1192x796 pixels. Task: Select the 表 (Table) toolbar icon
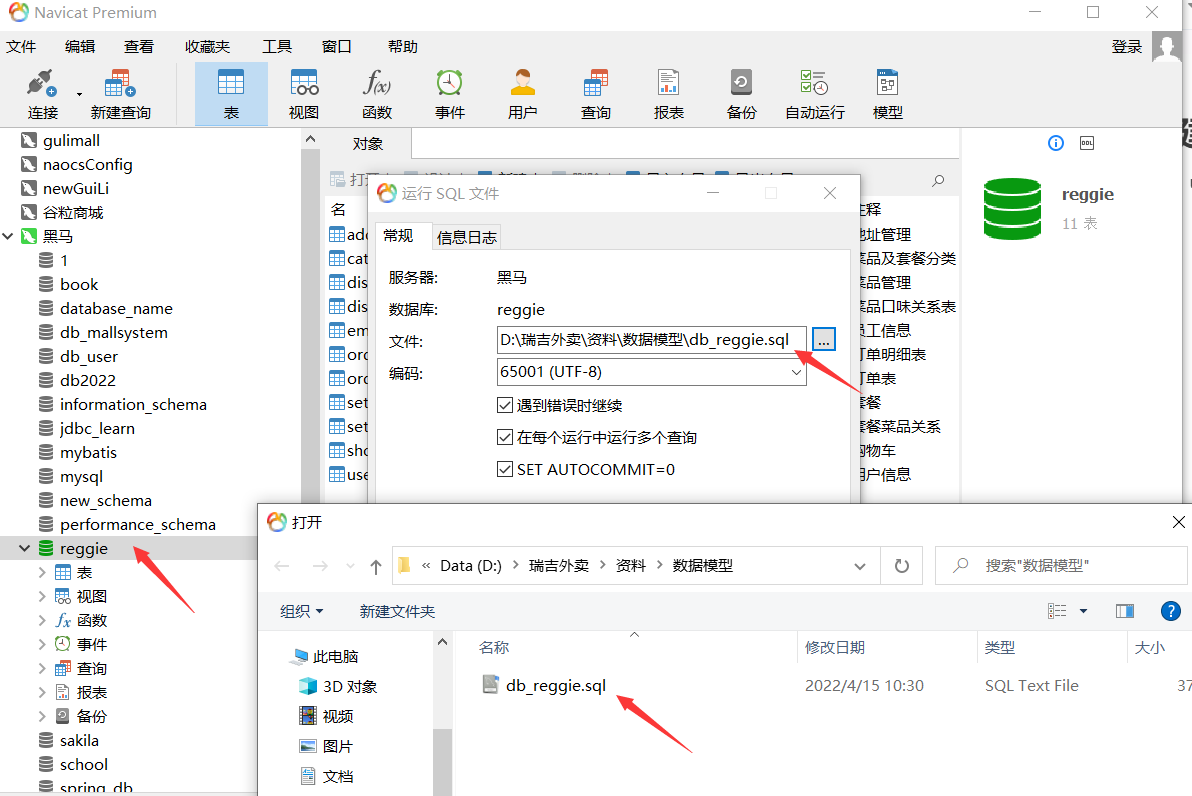click(x=231, y=94)
